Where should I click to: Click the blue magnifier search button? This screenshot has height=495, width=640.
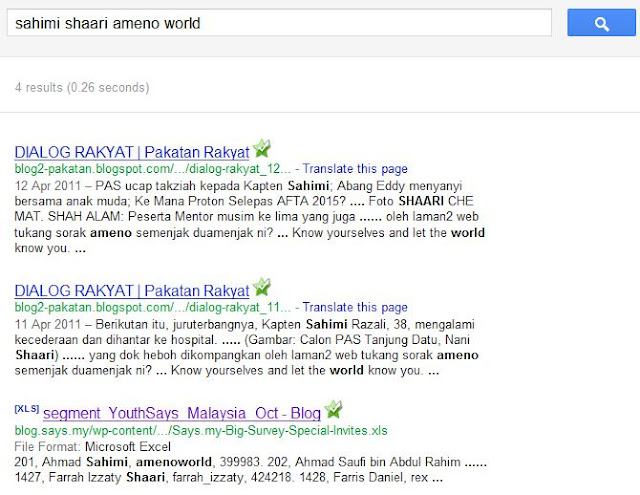601,23
